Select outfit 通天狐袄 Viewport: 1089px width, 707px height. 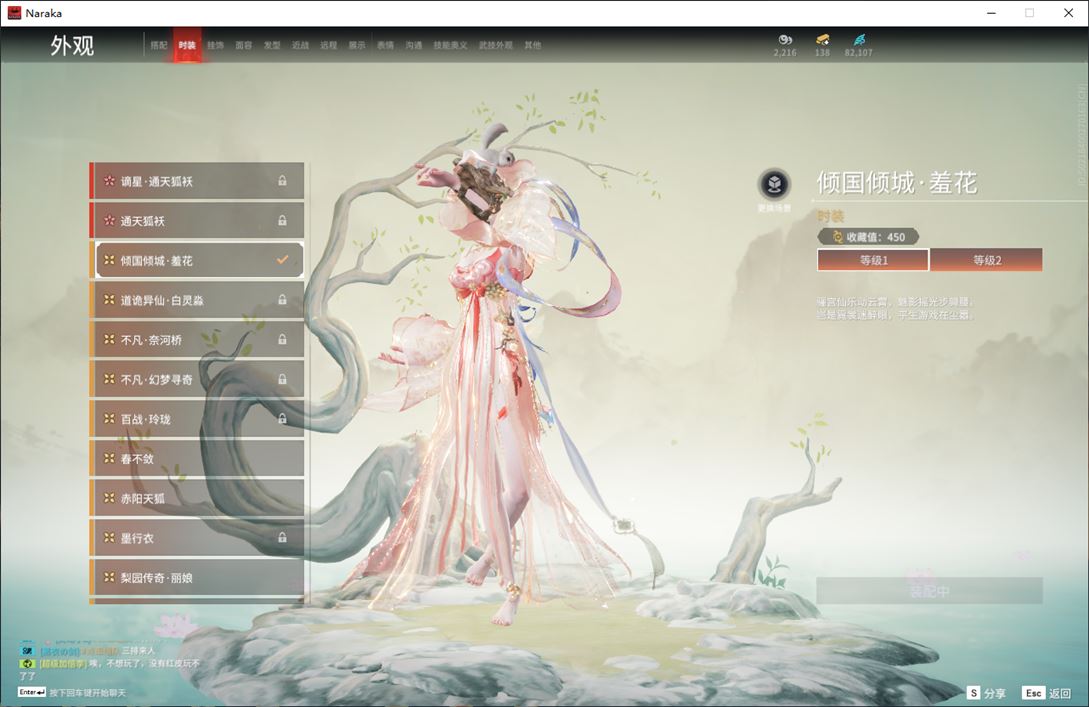[x=197, y=220]
